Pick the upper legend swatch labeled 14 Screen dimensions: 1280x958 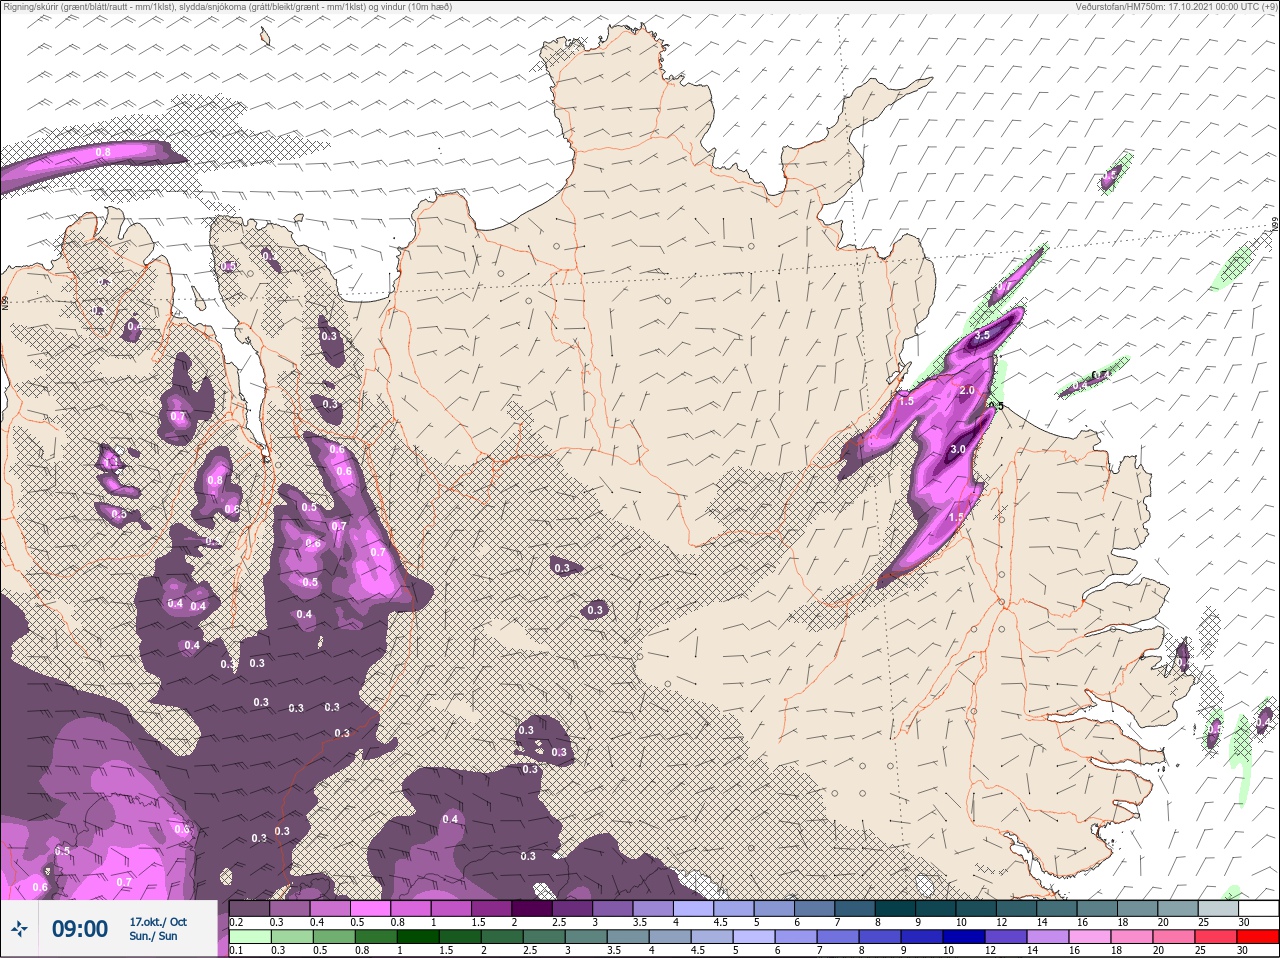tap(1058, 908)
